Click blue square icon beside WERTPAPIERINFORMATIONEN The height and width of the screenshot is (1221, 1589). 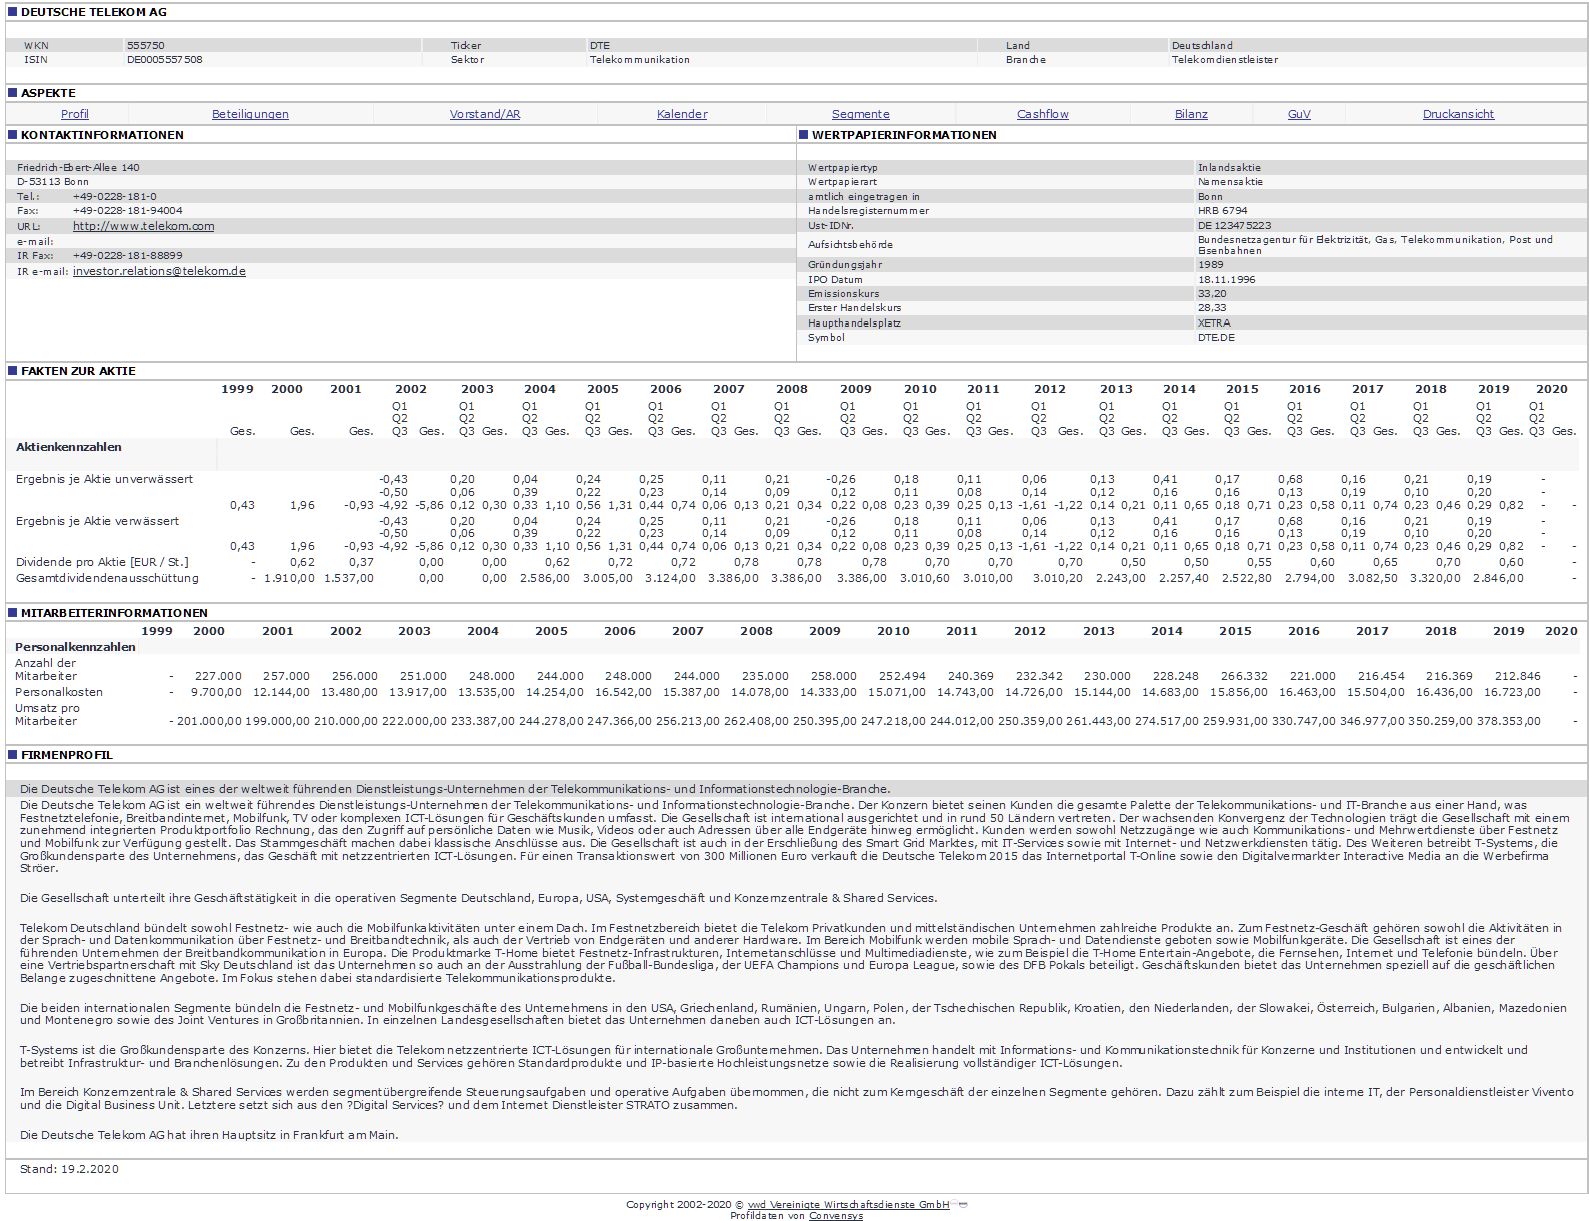pos(804,135)
